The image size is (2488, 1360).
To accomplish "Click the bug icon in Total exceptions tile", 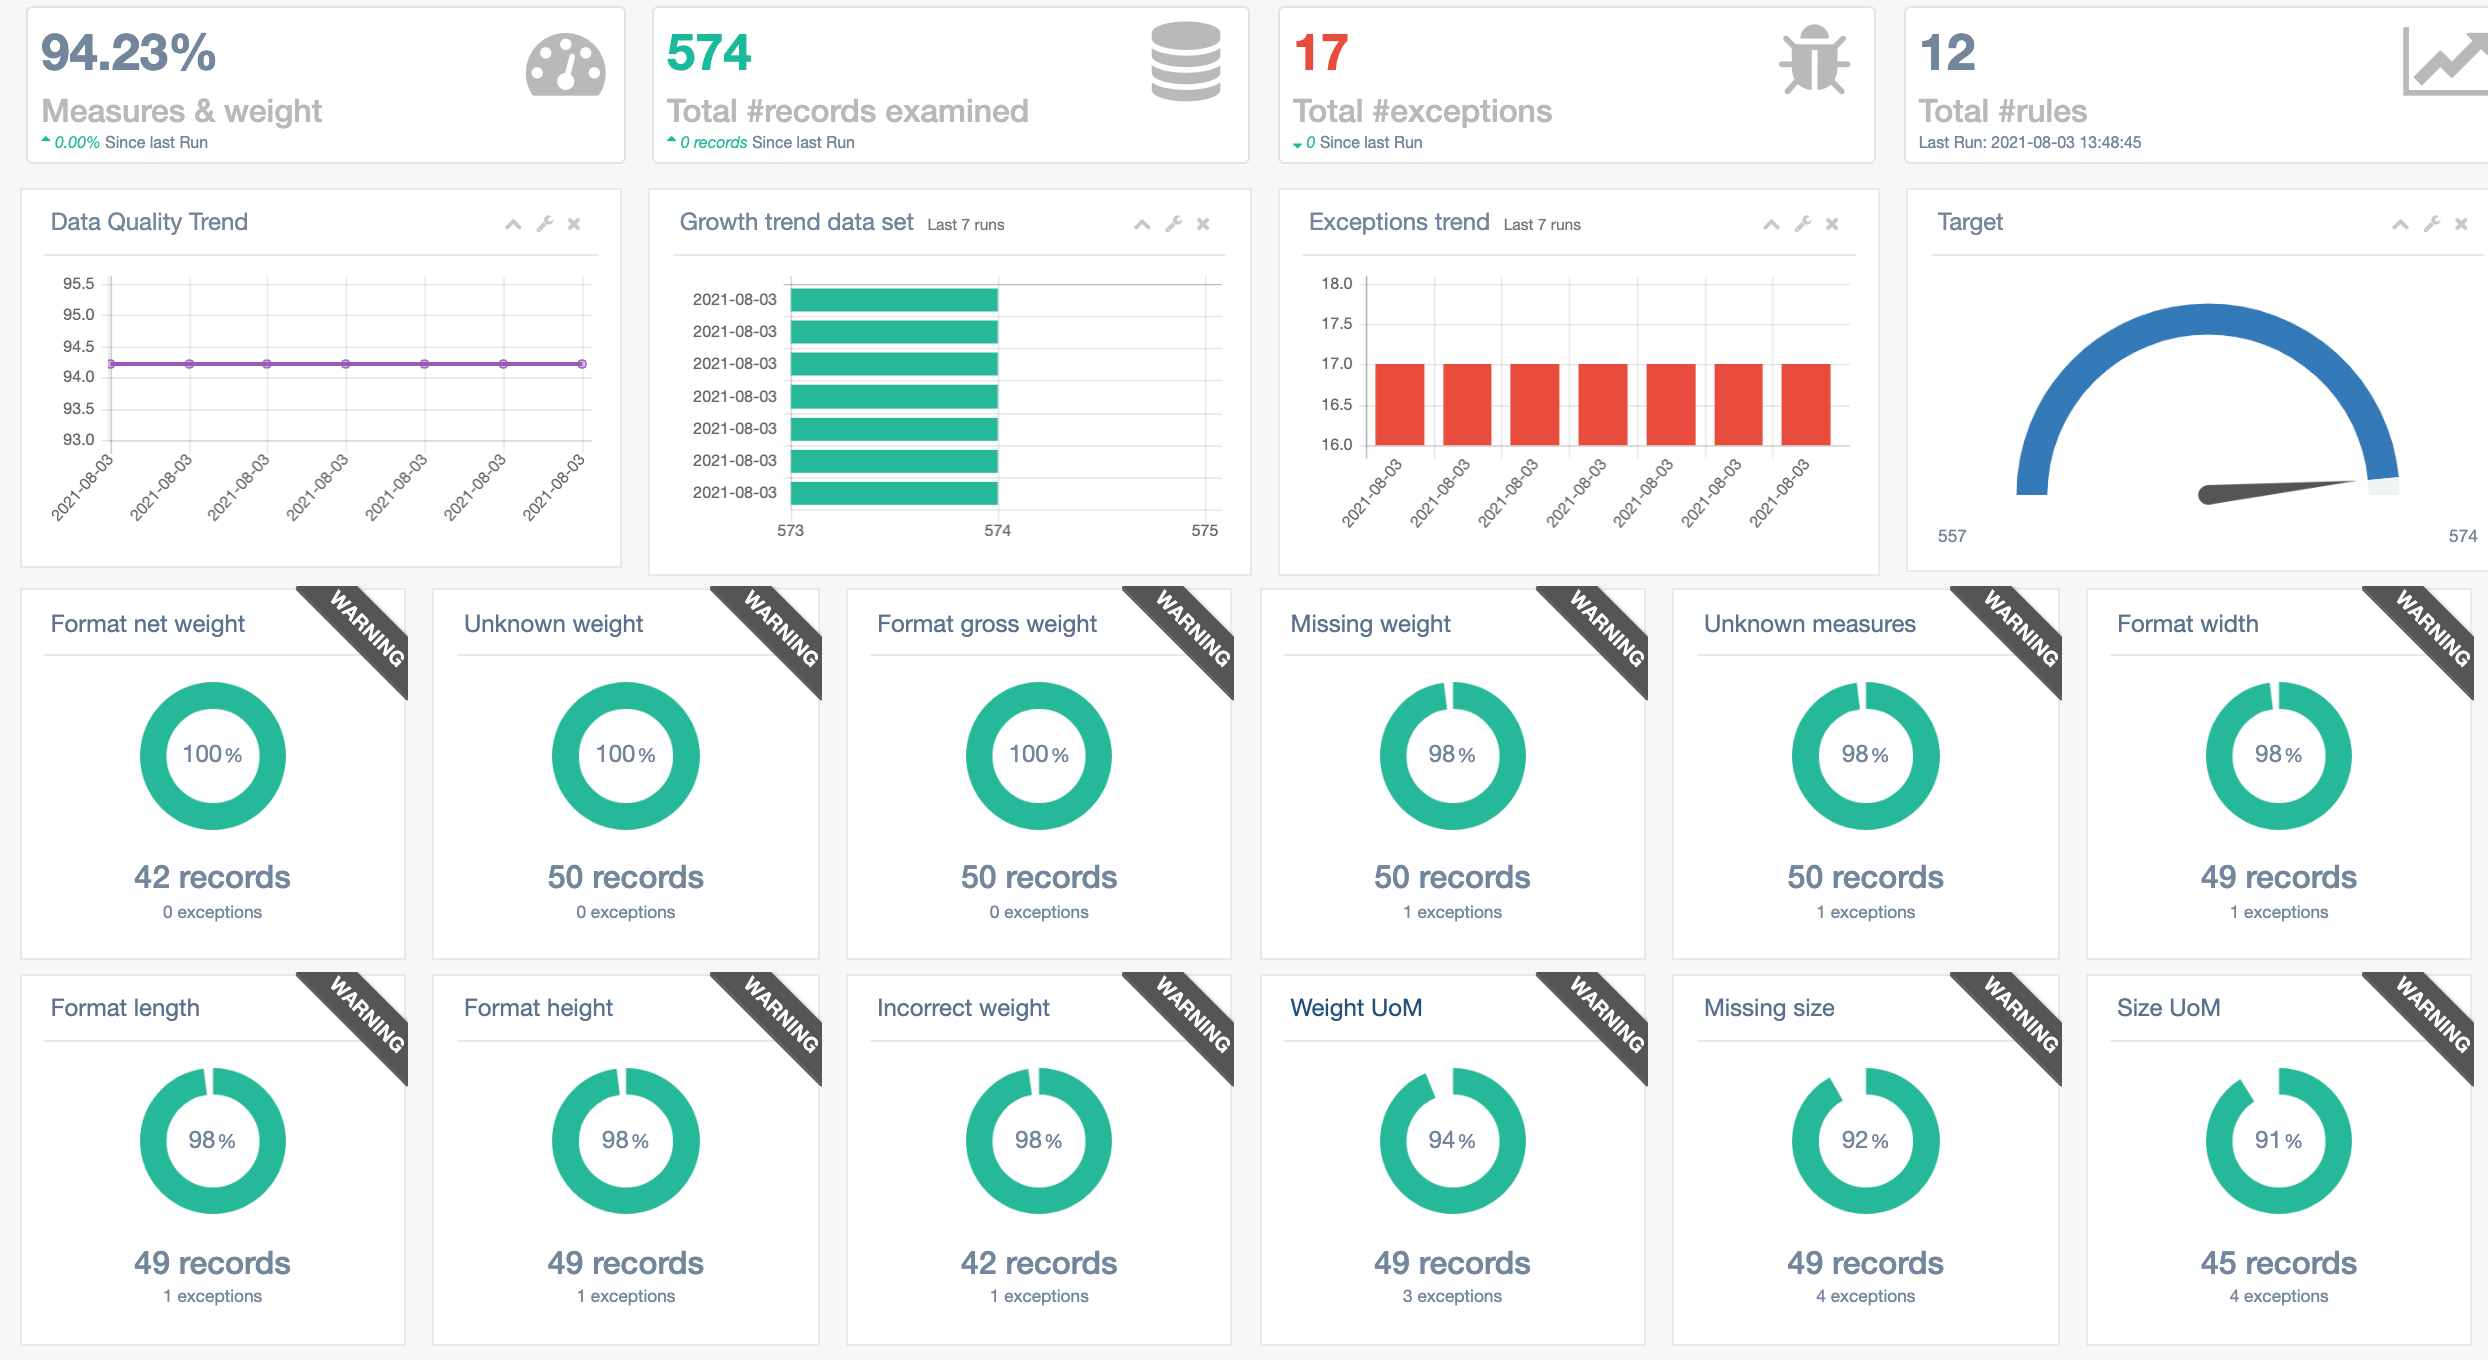I will point(1814,61).
